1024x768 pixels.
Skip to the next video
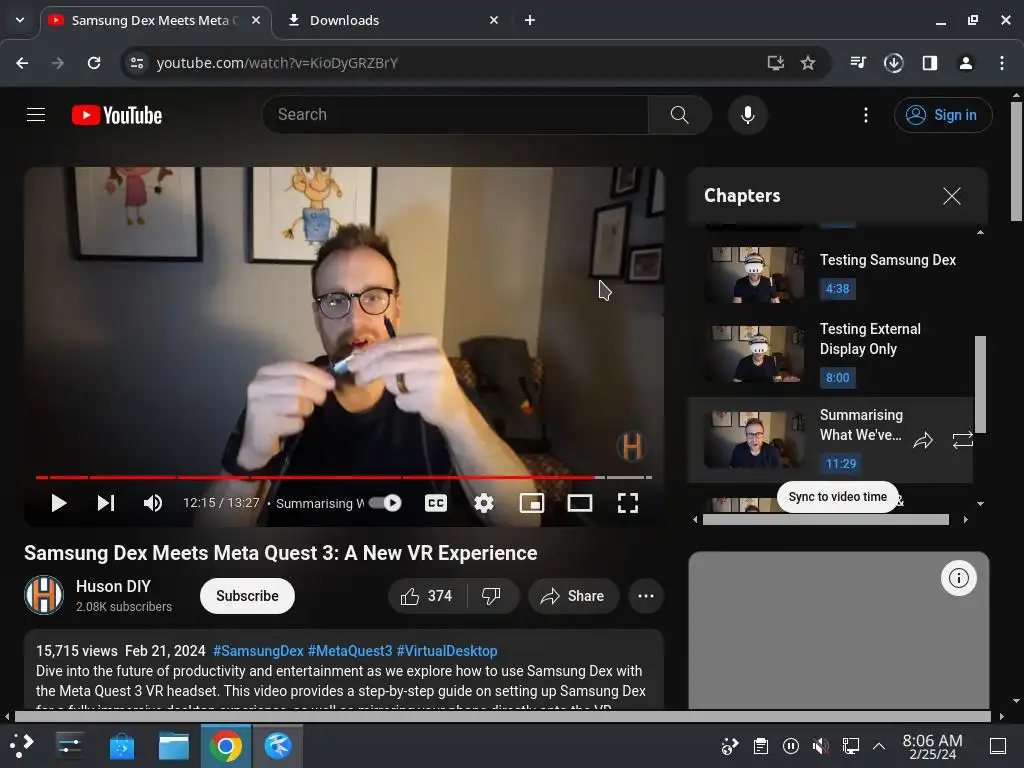(106, 503)
